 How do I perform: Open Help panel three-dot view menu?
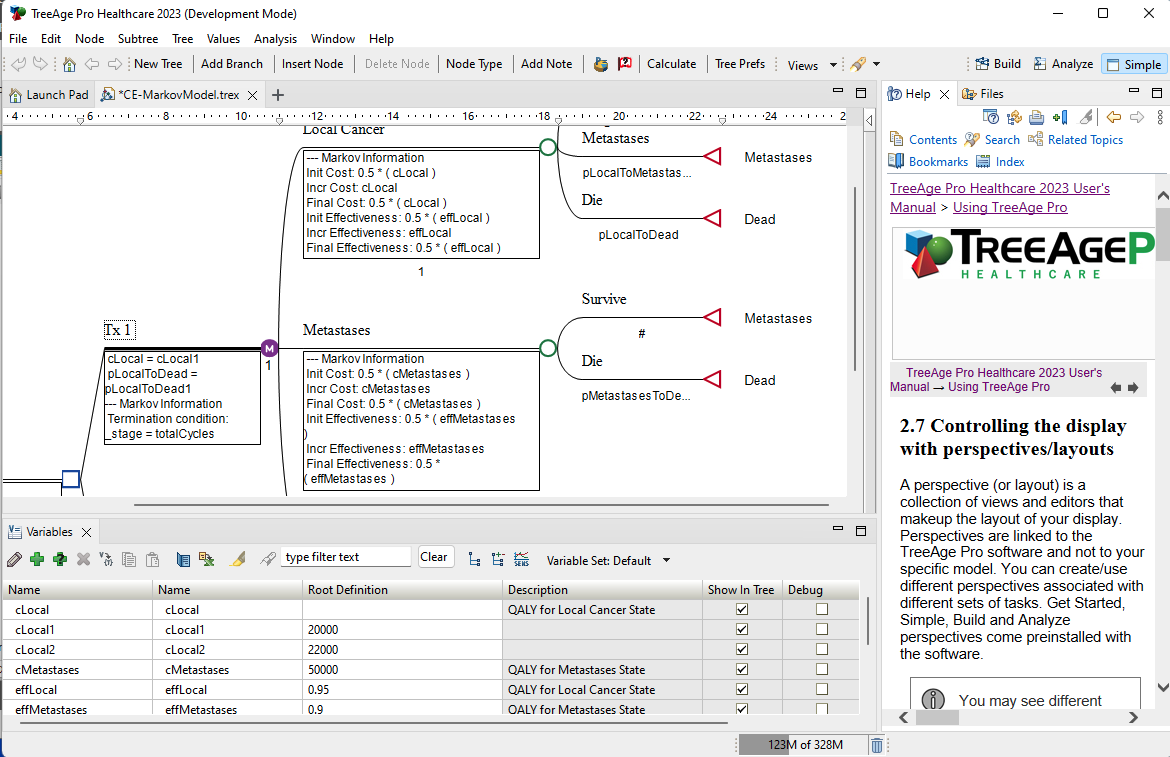[x=1160, y=117]
